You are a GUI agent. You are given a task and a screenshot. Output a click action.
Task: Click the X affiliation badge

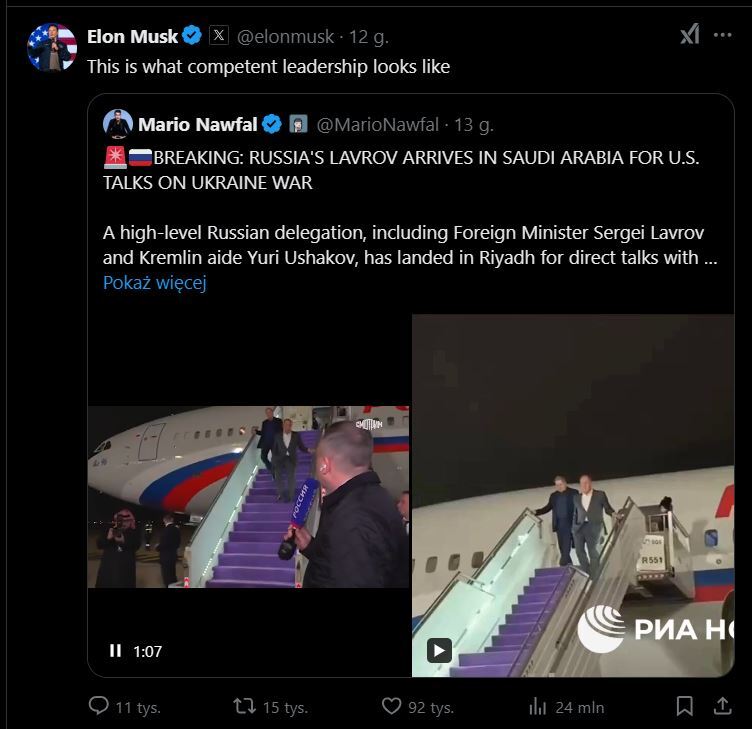pos(219,37)
